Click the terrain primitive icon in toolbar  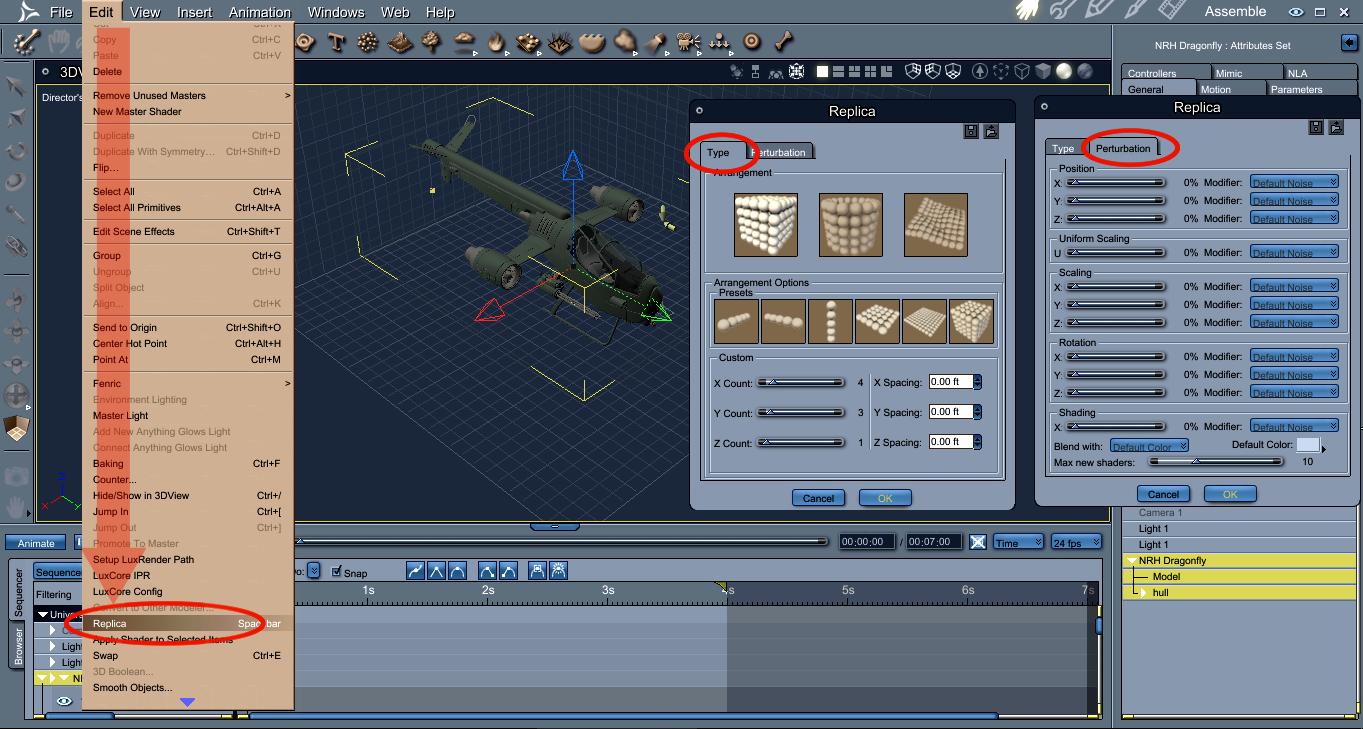[400, 42]
